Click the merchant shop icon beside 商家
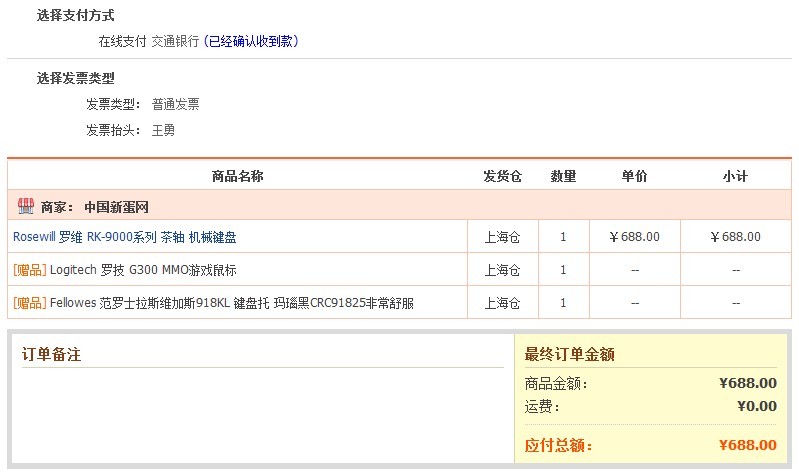This screenshot has height=476, width=799. (x=25, y=206)
